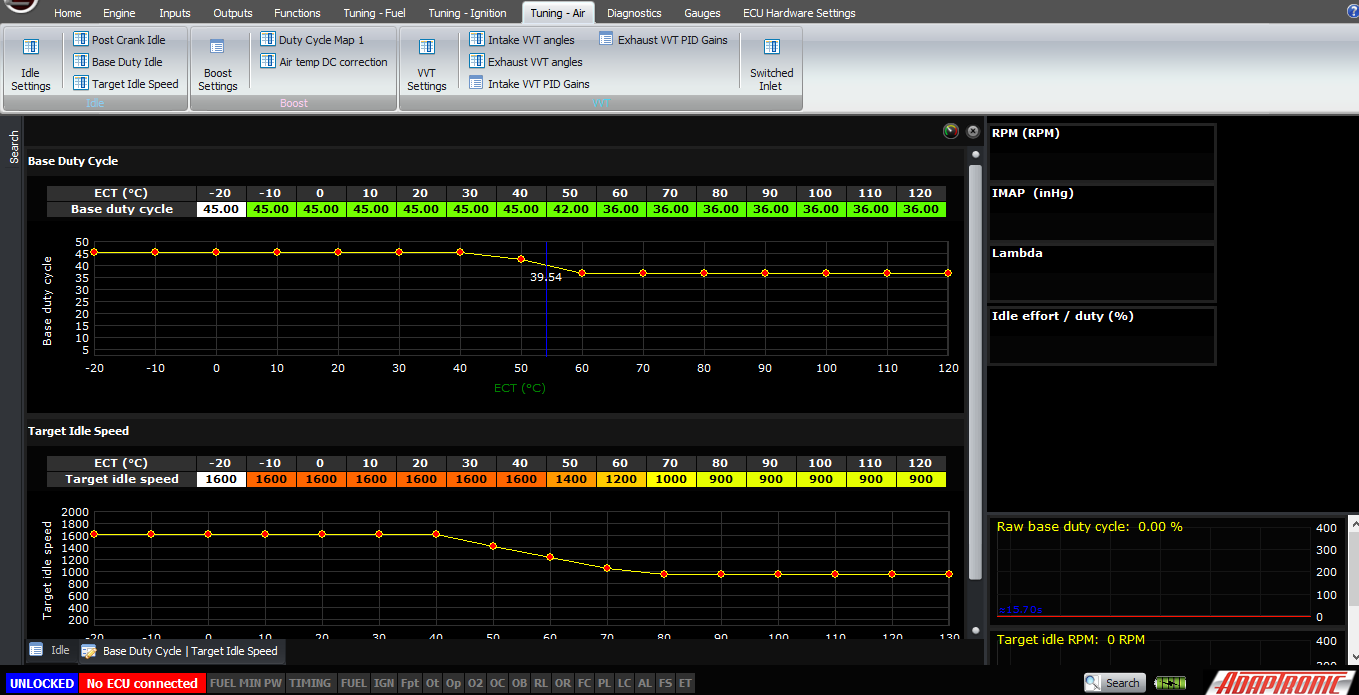Open Exhaust VVT PID Gains

click(663, 40)
